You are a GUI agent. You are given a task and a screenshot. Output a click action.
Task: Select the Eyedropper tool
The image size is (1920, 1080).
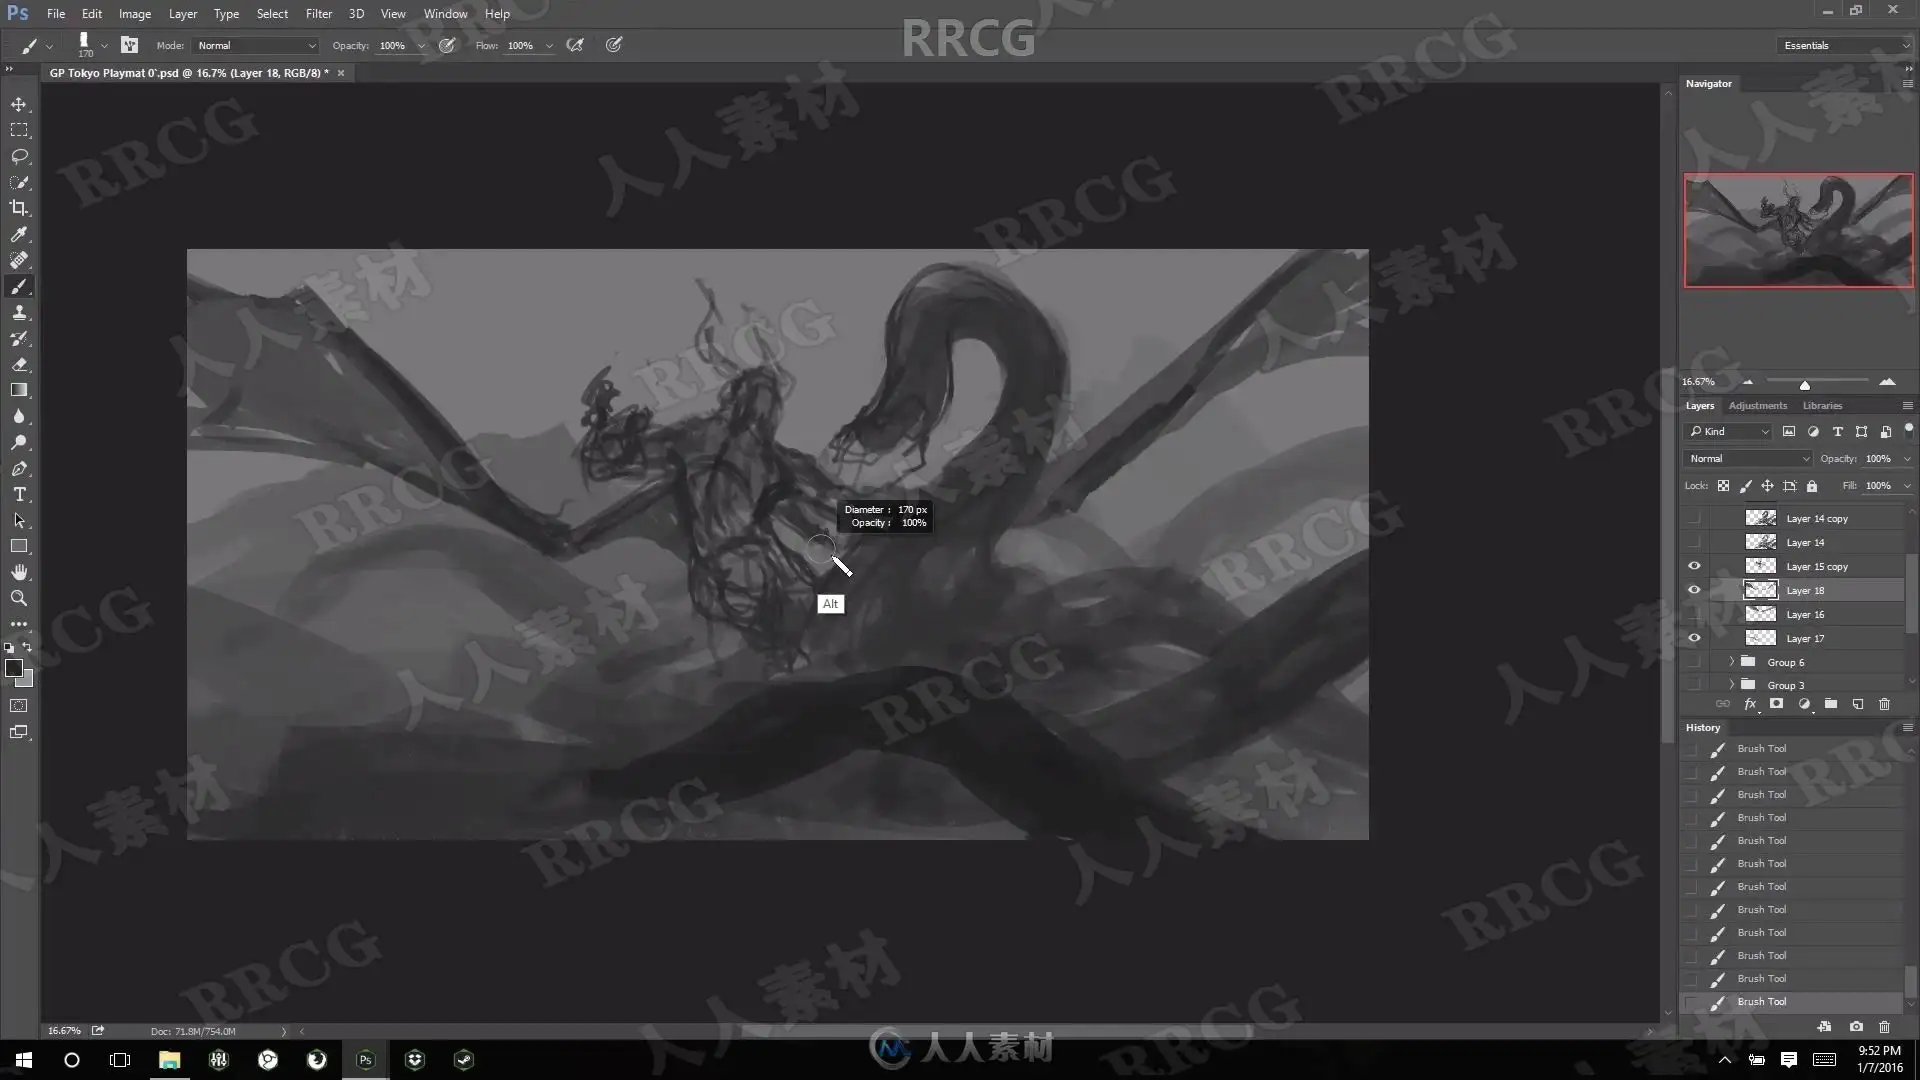tap(19, 234)
